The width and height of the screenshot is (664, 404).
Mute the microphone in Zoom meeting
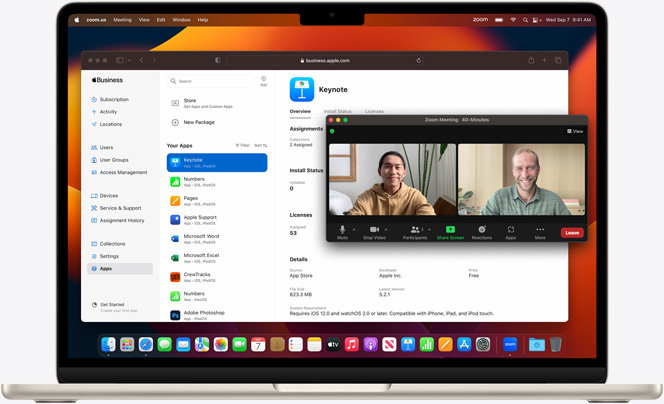[x=342, y=231]
